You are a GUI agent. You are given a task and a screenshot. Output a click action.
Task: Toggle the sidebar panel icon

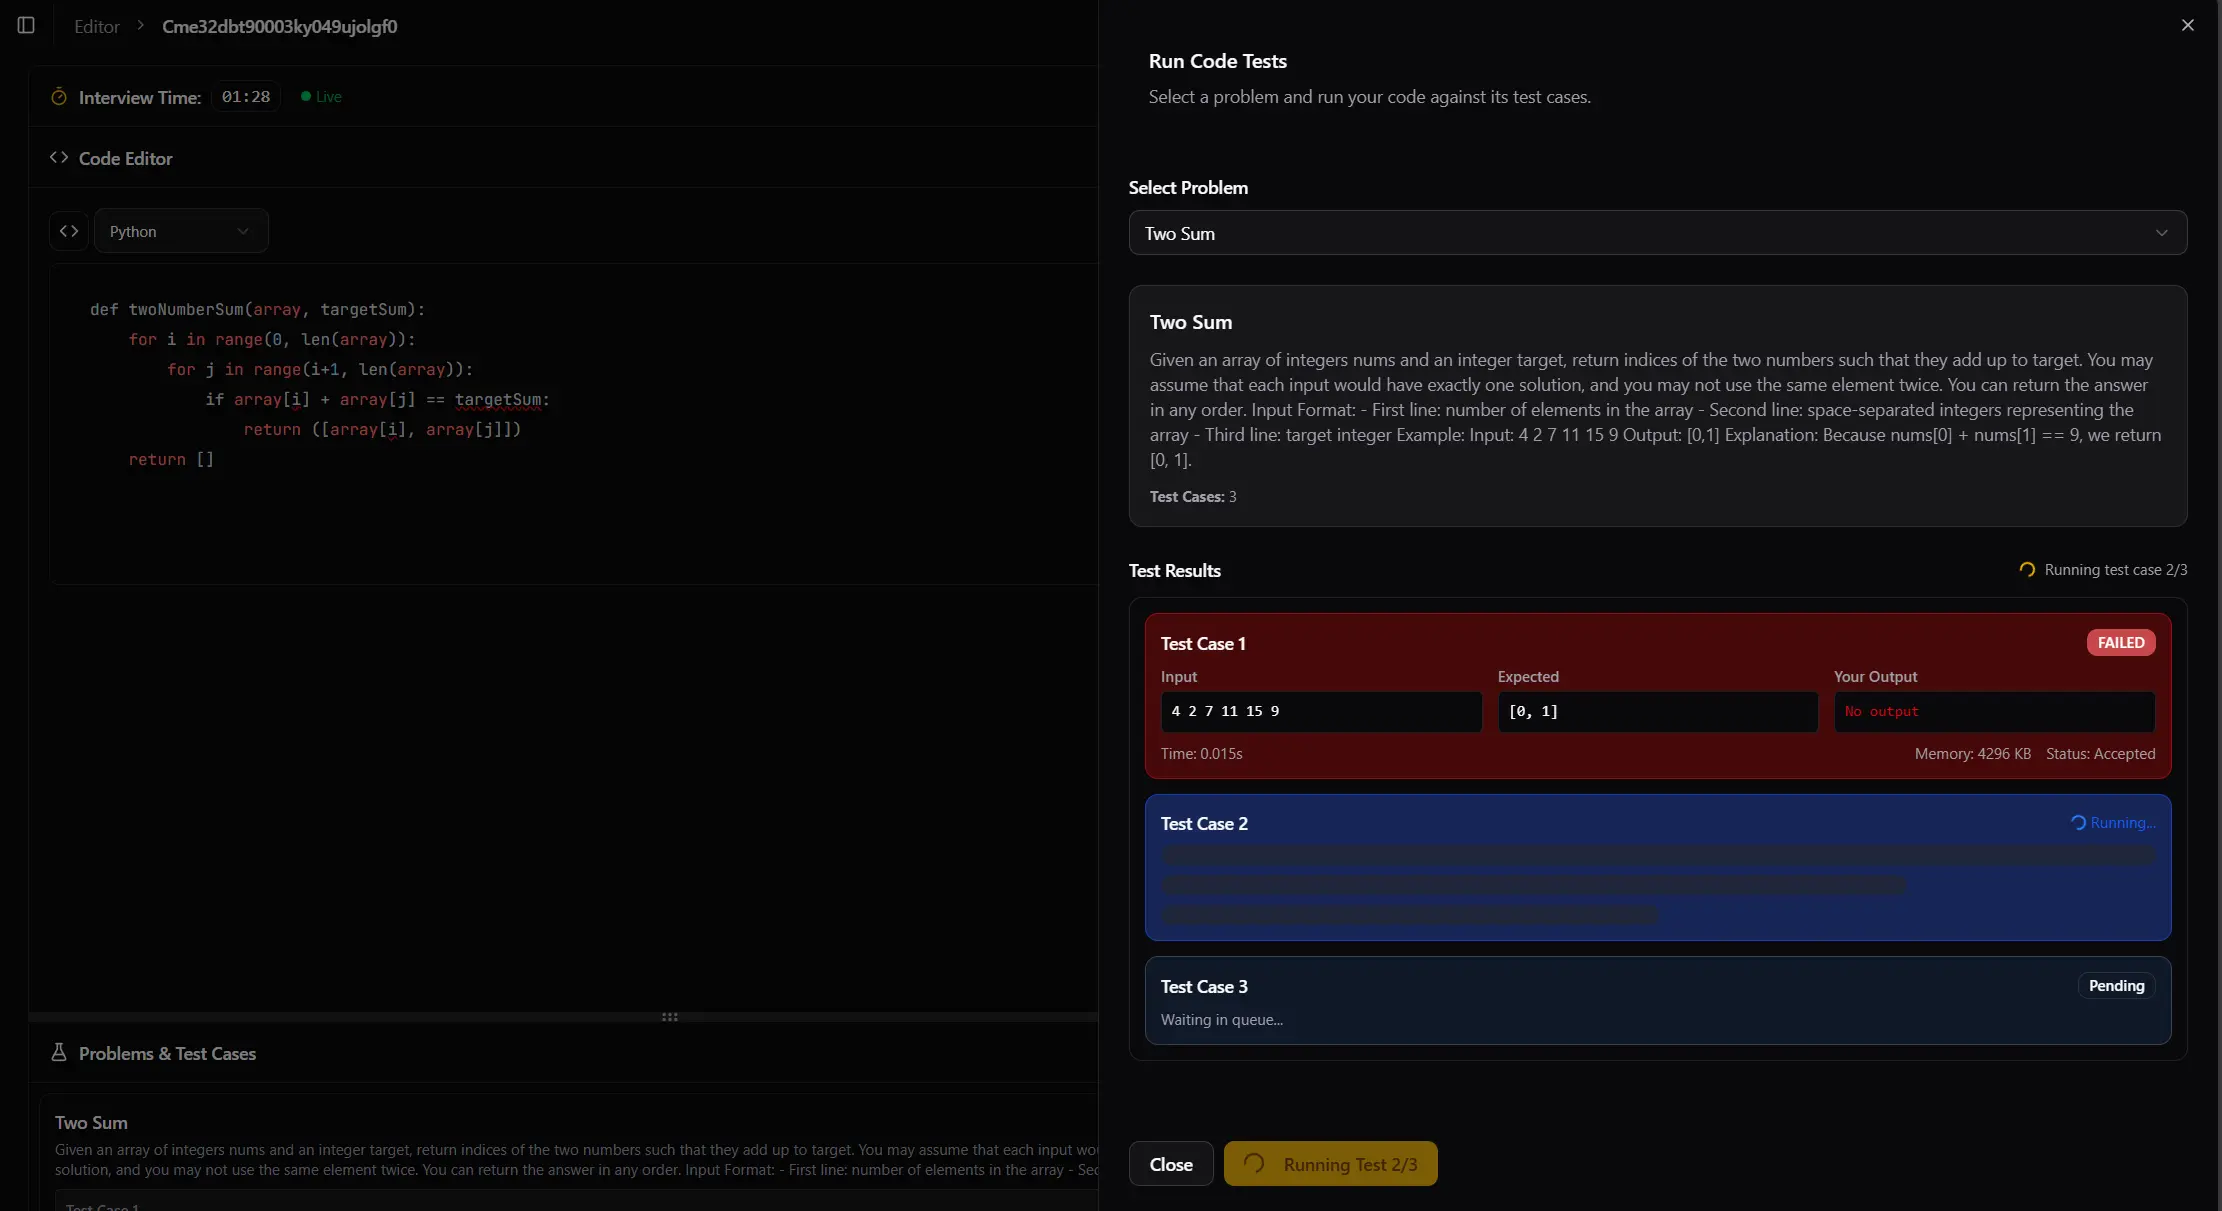pos(26,25)
